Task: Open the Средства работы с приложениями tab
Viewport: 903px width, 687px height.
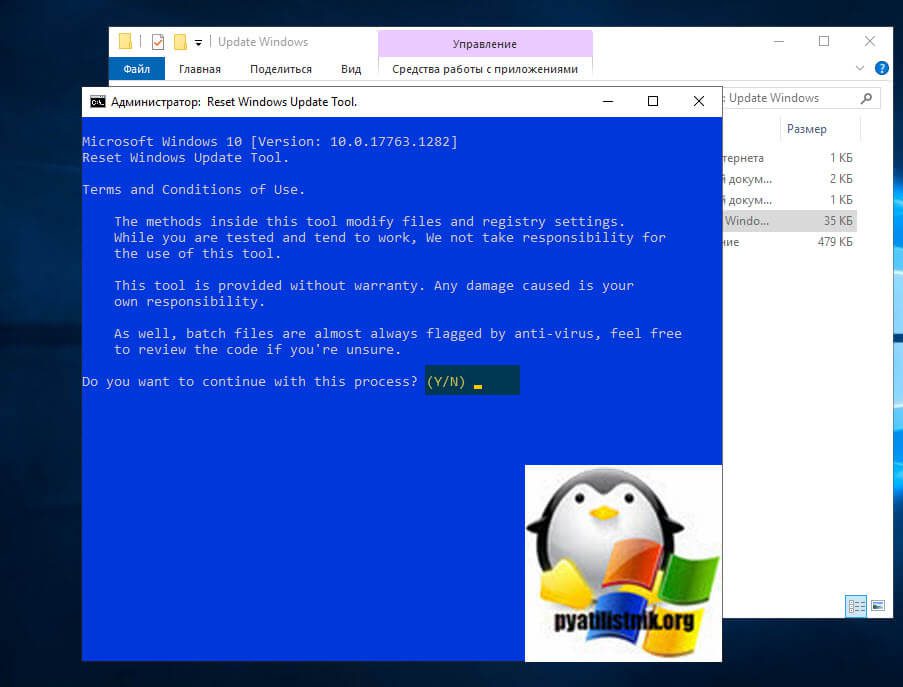Action: point(485,69)
